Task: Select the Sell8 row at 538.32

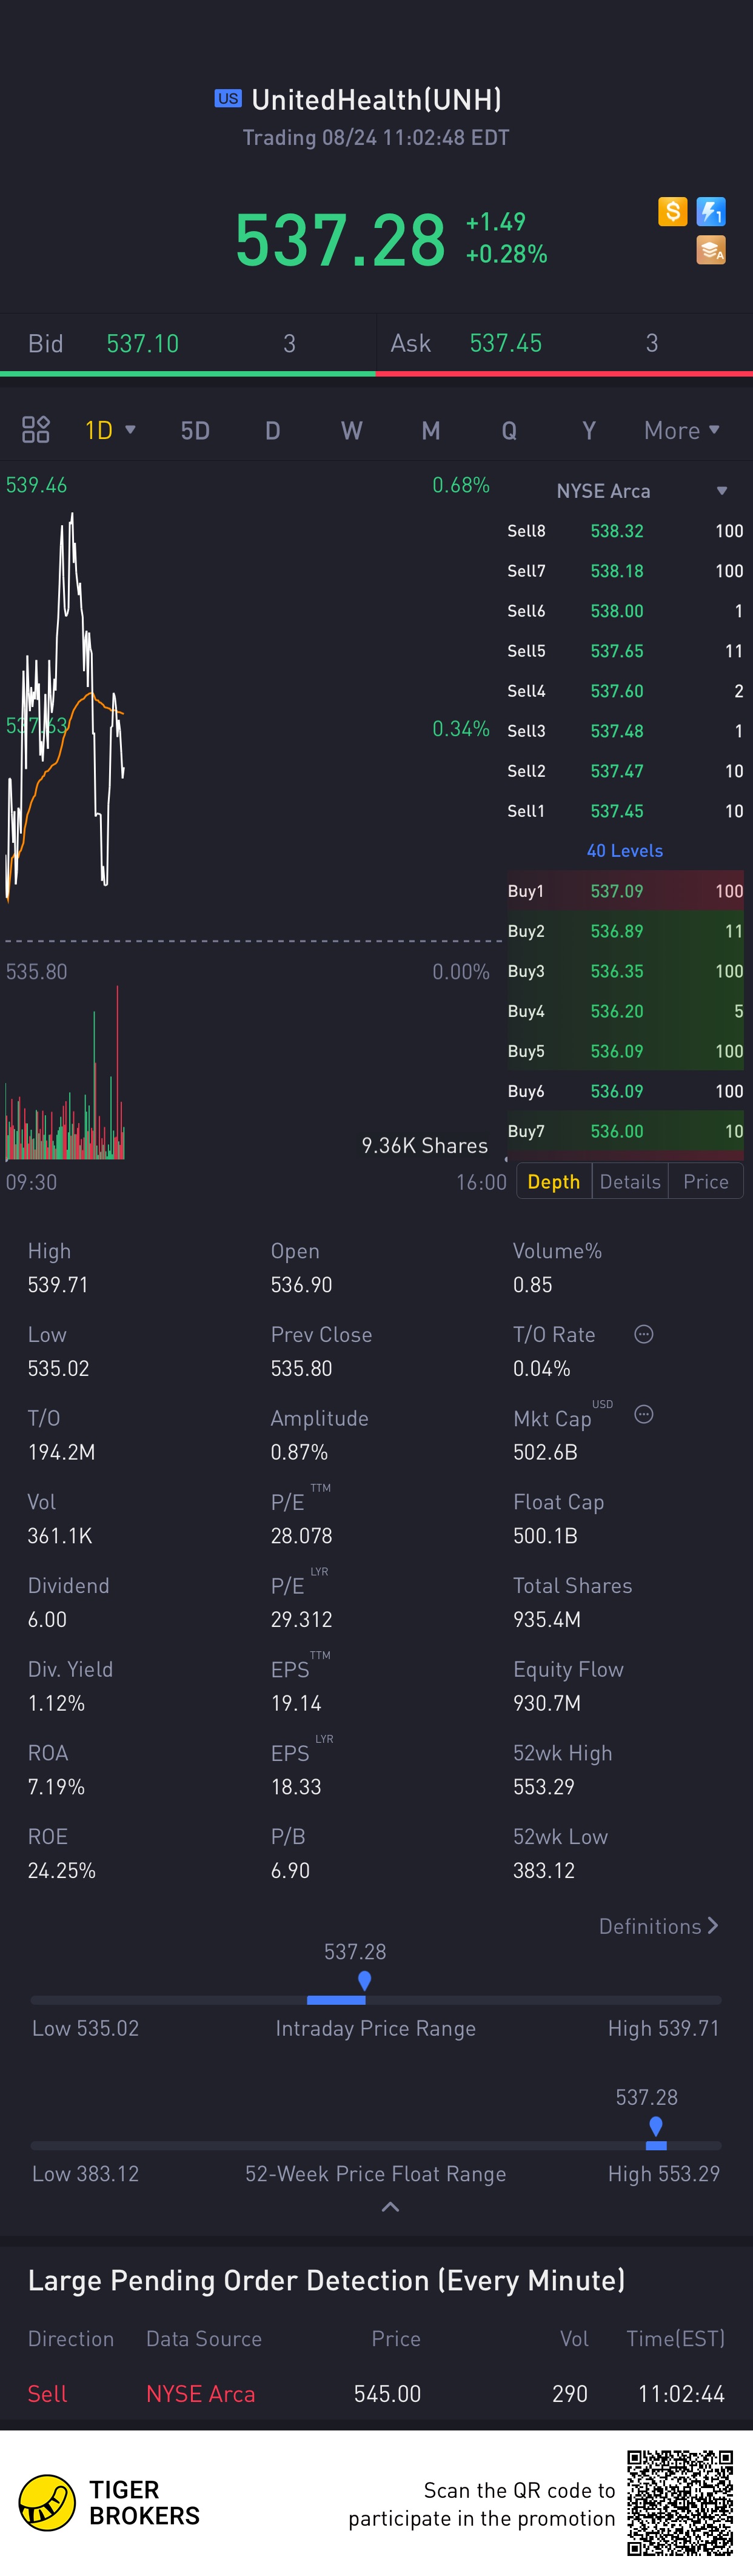Action: click(625, 531)
